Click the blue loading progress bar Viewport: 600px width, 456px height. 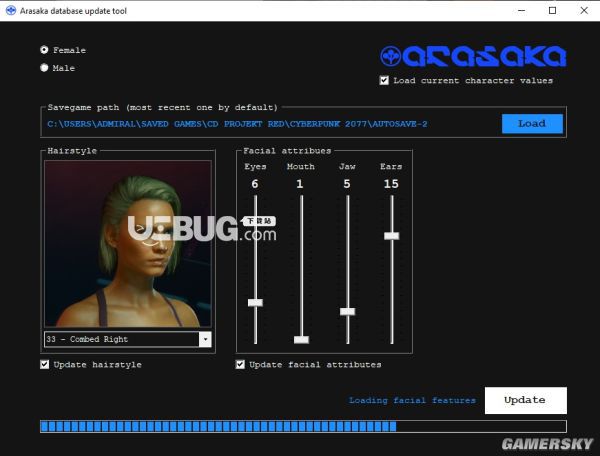pos(303,426)
